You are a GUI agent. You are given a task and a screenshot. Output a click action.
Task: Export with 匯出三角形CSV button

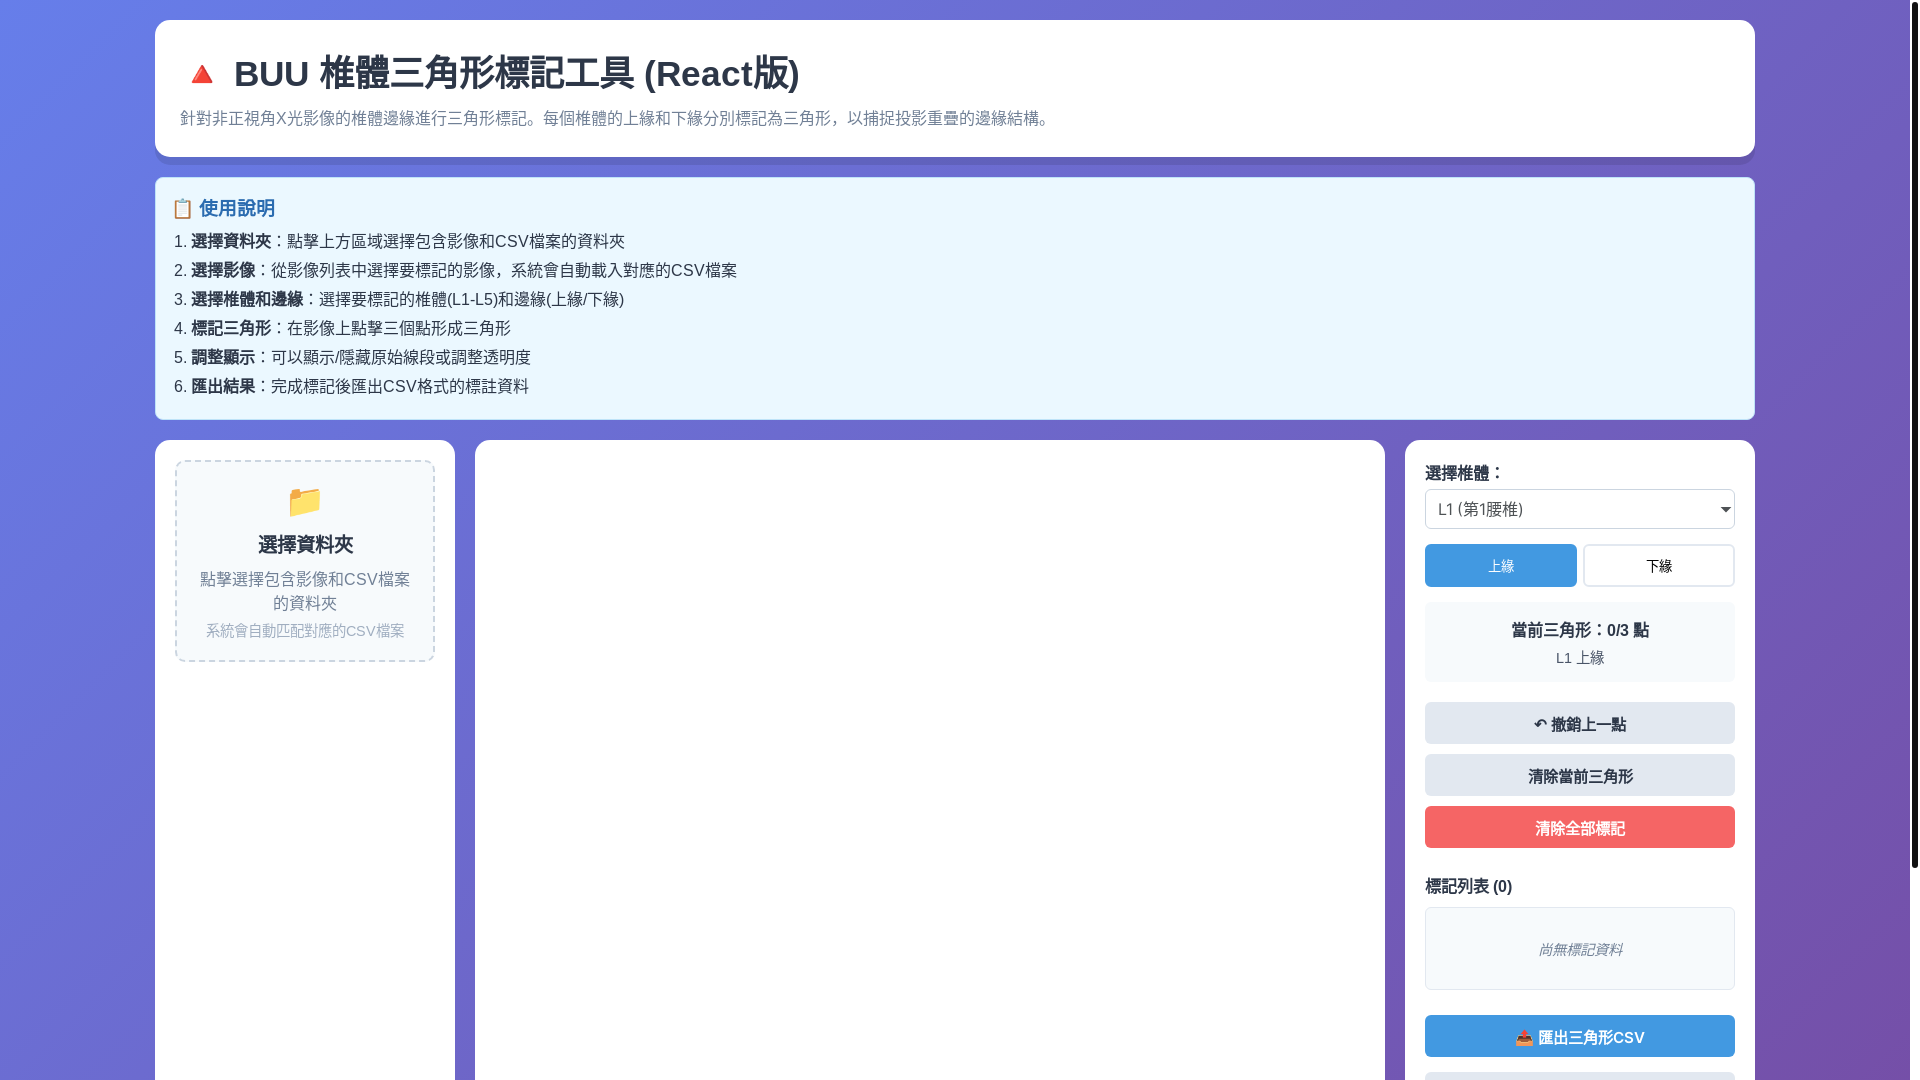tap(1579, 1036)
